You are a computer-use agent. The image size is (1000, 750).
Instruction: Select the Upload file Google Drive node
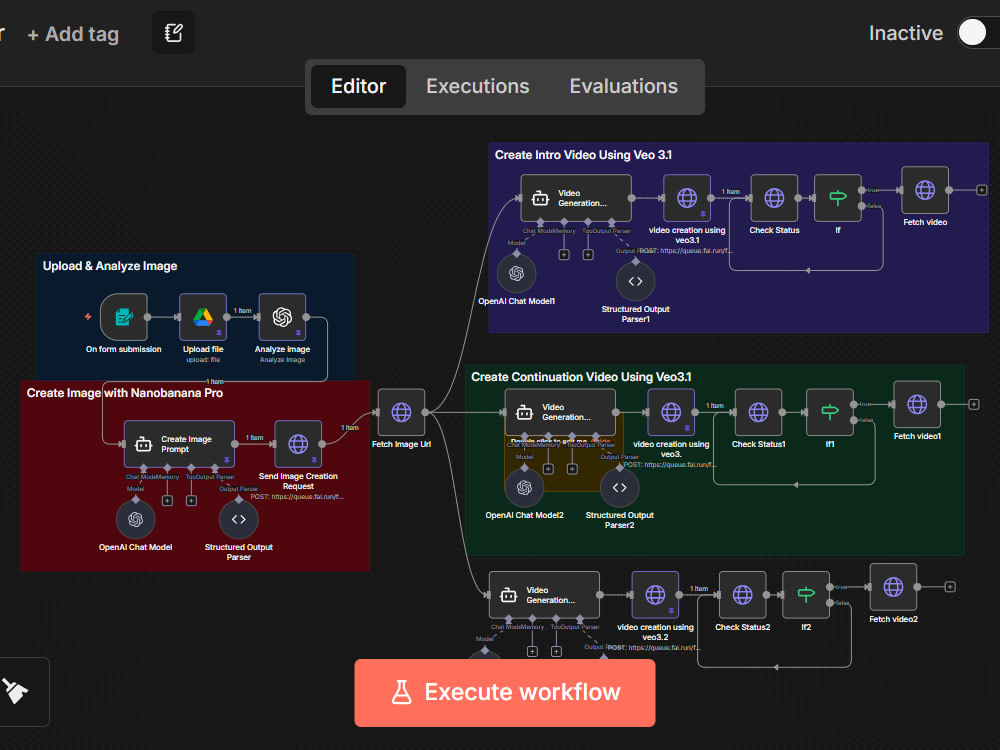pos(203,317)
